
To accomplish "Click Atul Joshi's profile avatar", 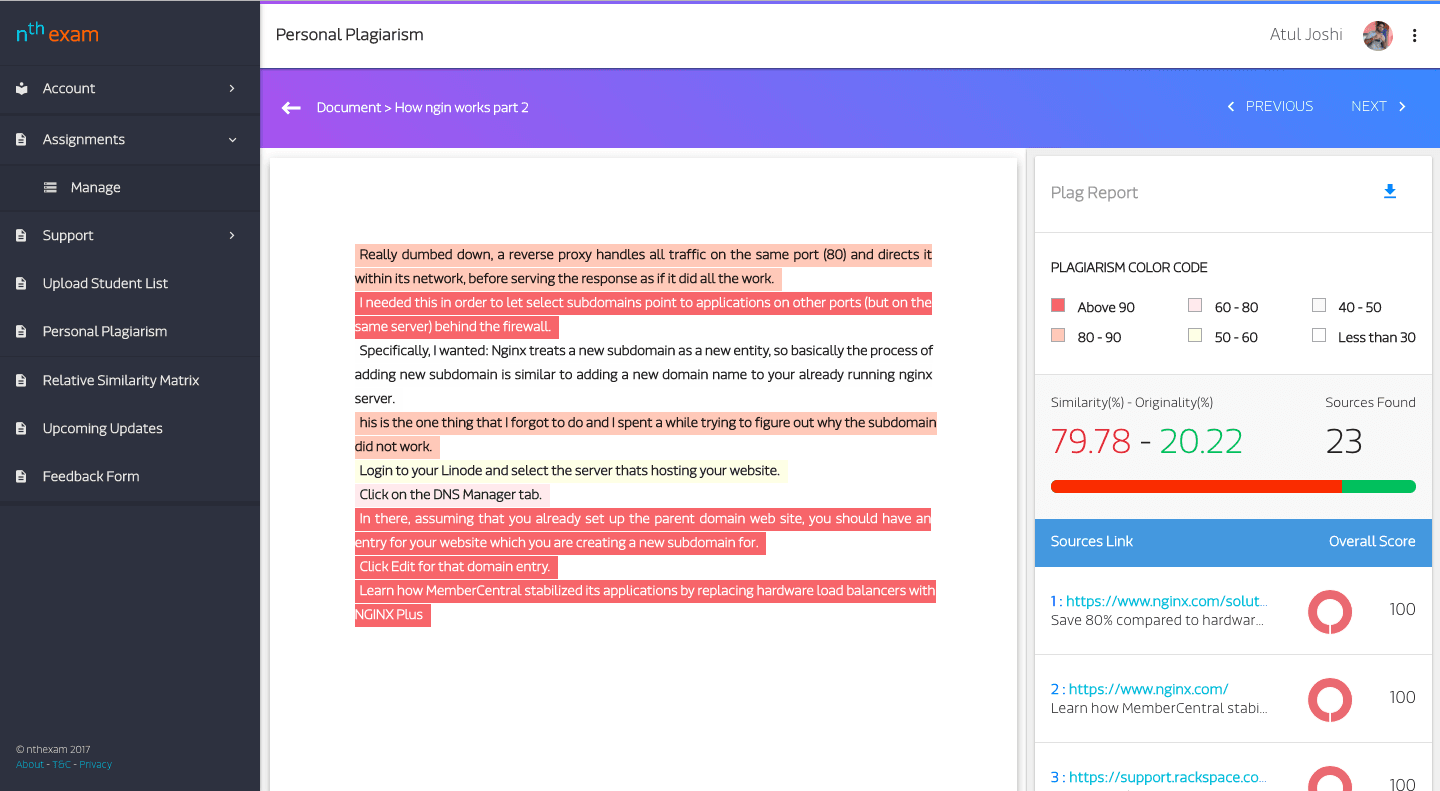I will [1377, 36].
